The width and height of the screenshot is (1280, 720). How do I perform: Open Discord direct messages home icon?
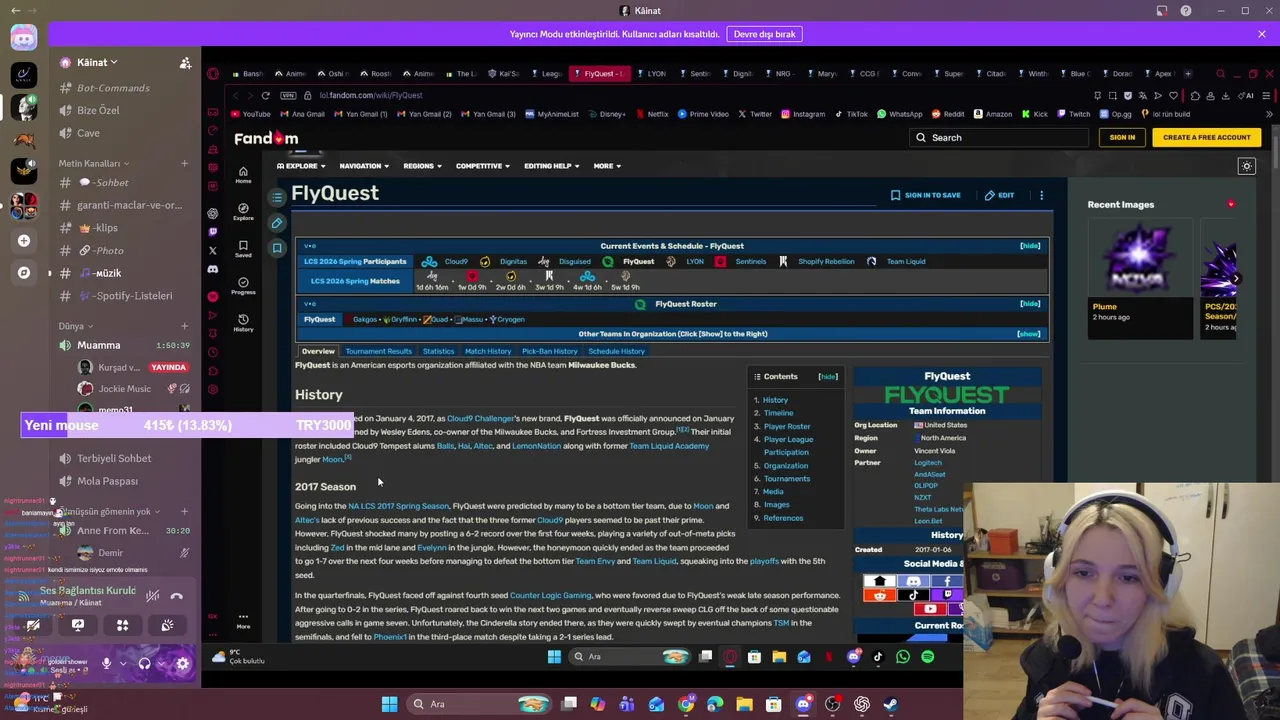pyautogui.click(x=24, y=38)
